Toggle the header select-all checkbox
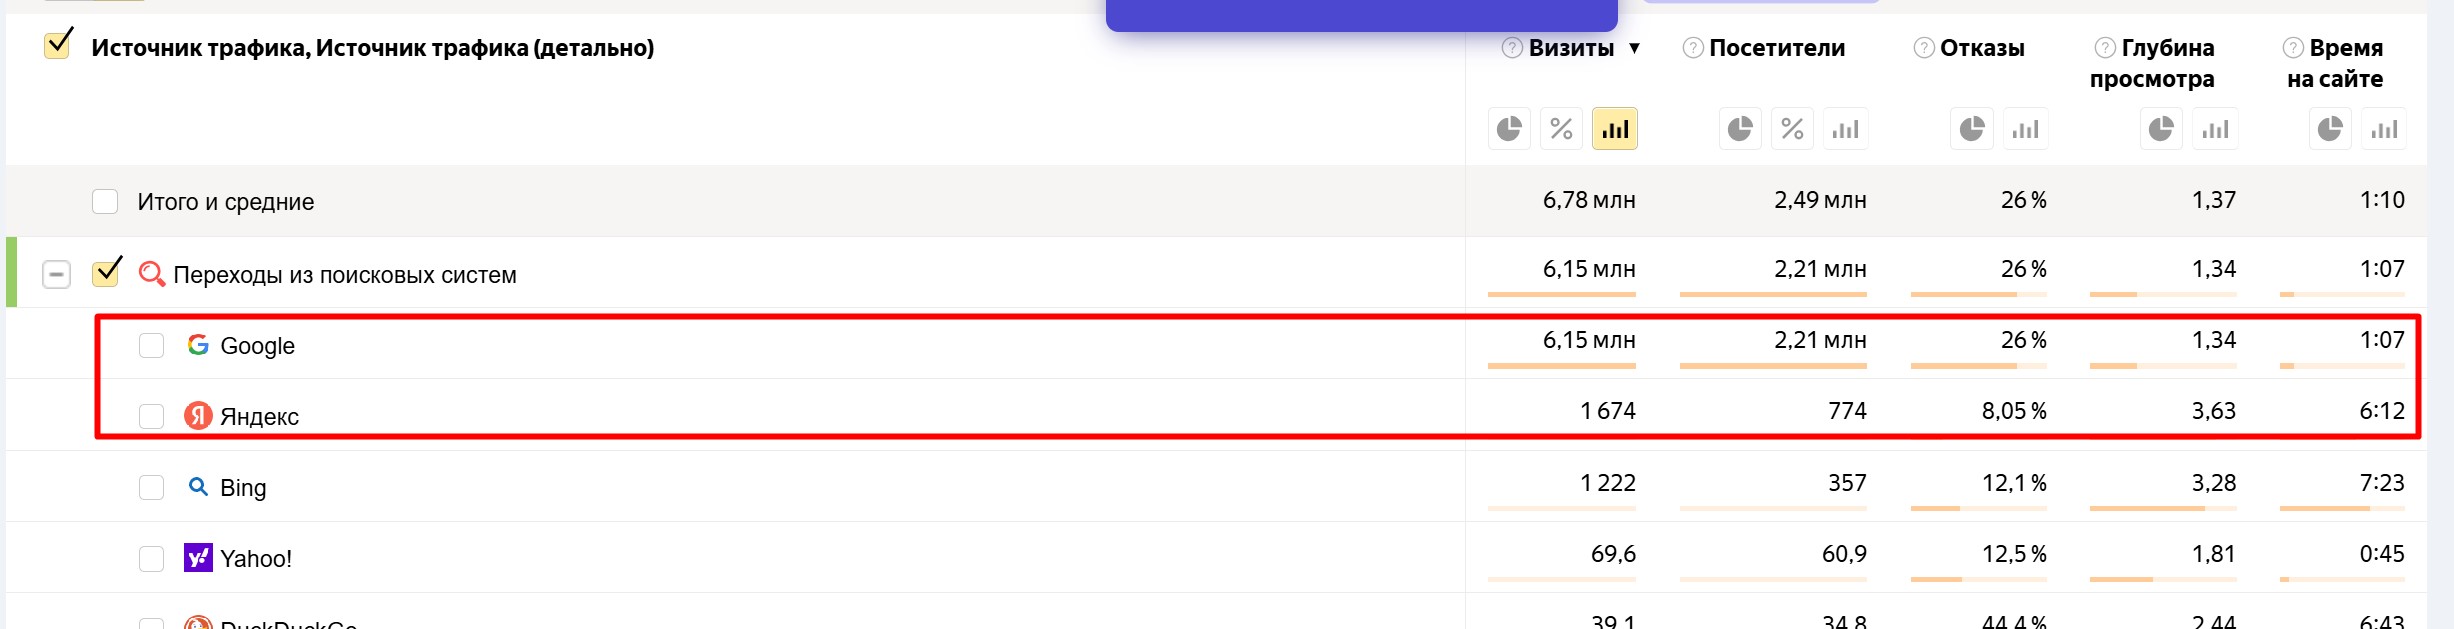This screenshot has height=629, width=2454. click(58, 45)
